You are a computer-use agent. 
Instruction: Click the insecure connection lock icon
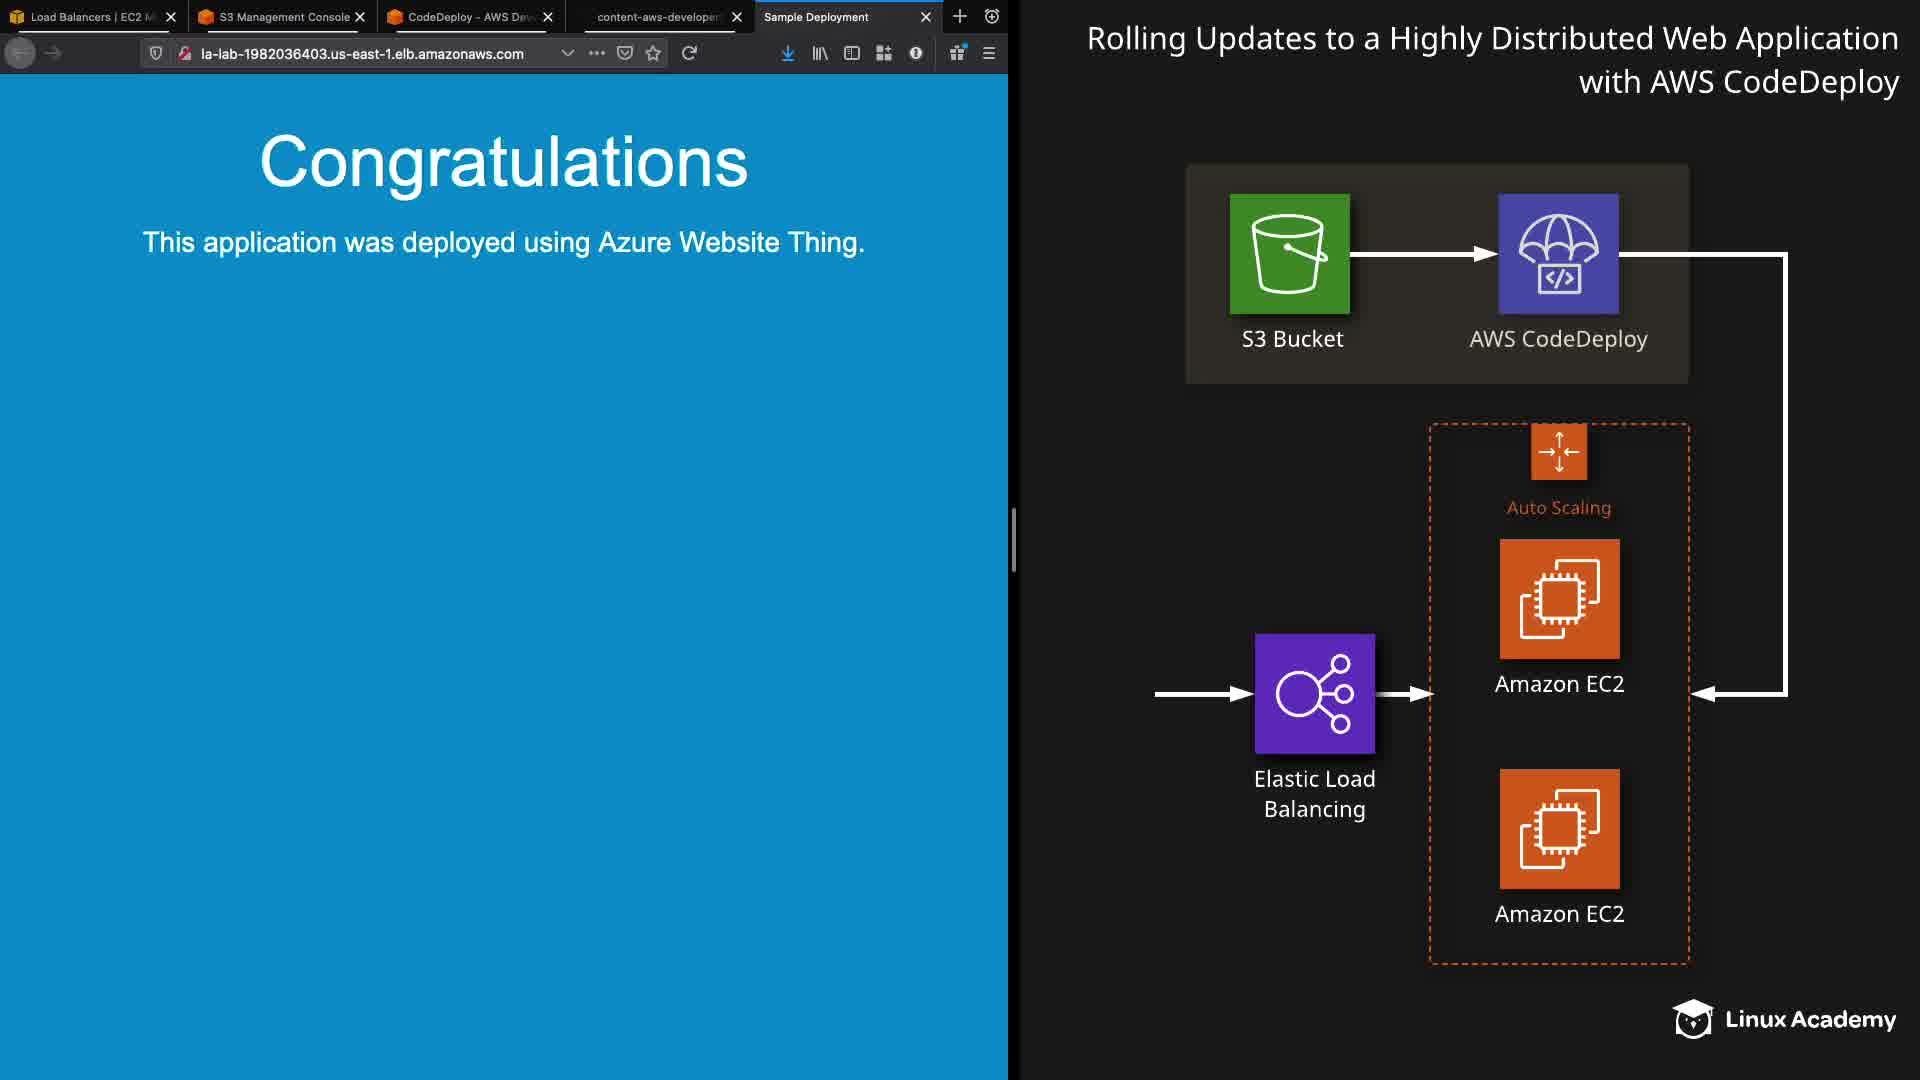pos(185,53)
